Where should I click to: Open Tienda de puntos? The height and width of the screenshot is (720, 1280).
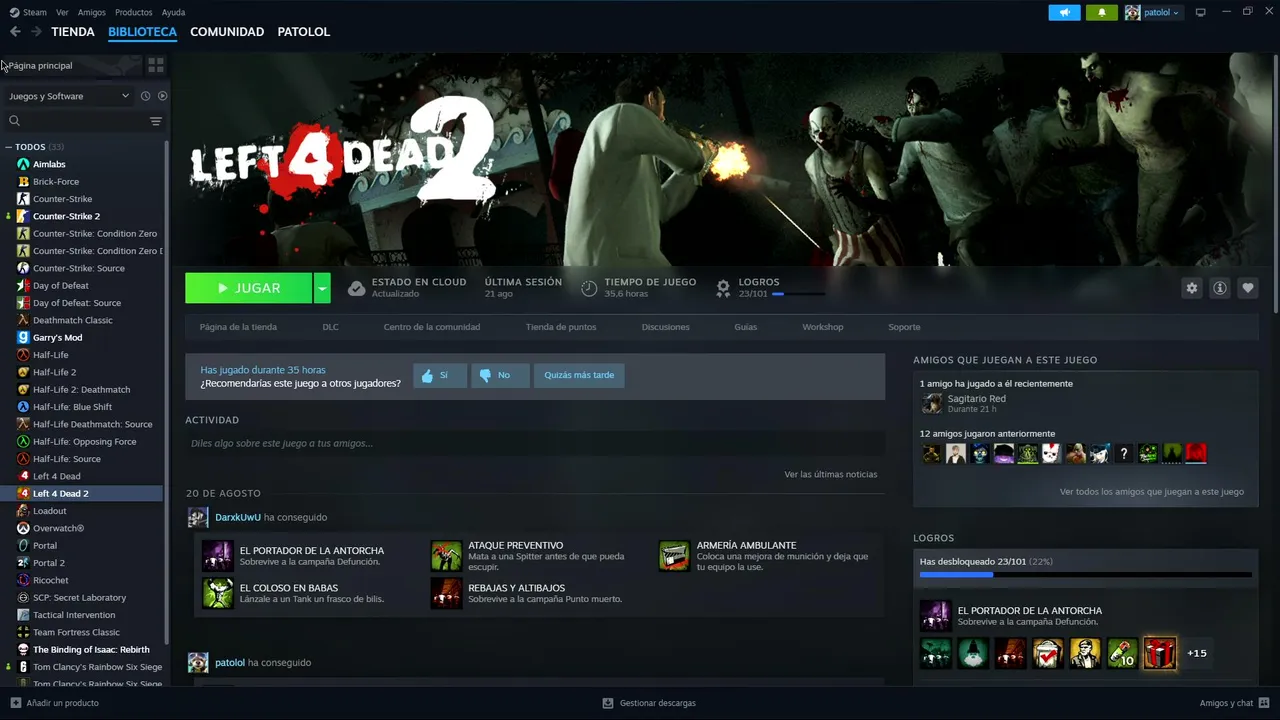[x=561, y=327]
